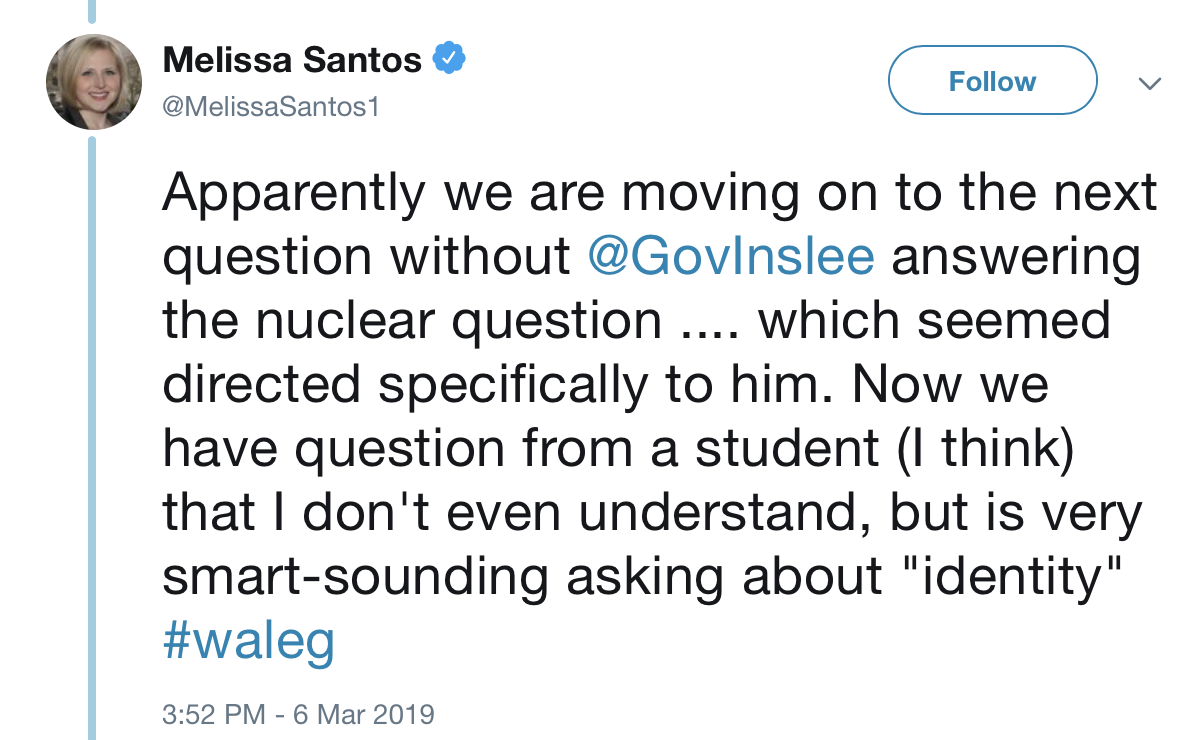Click the vertical thread line below avatar
Screen dimensions: 1204x740
(94, 438)
